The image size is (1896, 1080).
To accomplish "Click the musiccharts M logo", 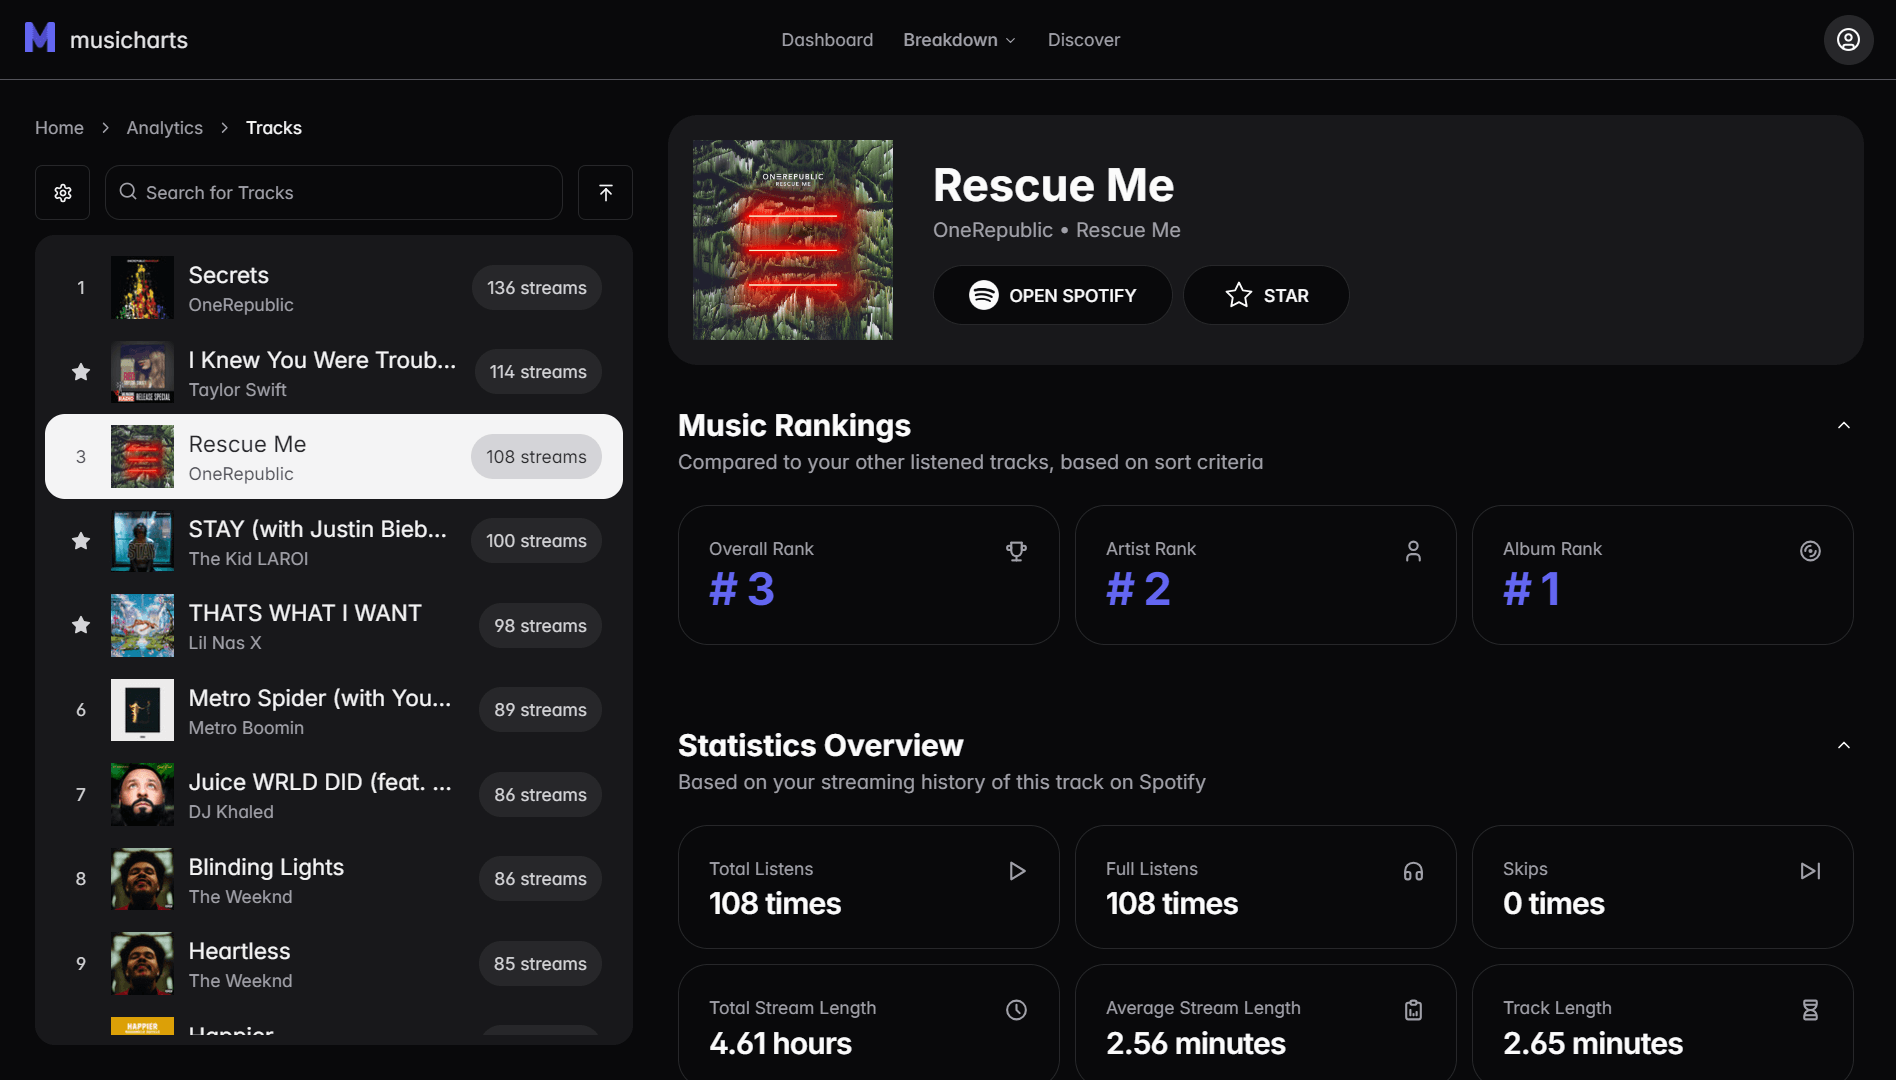I will [x=40, y=38].
